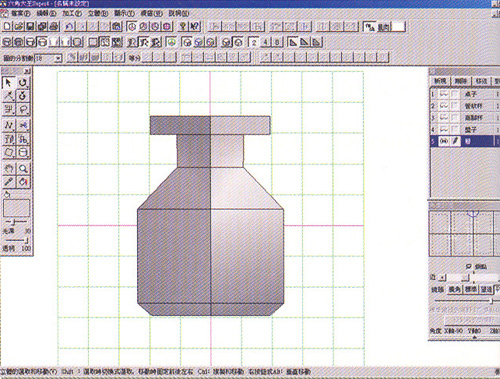
Task: Select the arrow selection tool
Action: [9, 83]
